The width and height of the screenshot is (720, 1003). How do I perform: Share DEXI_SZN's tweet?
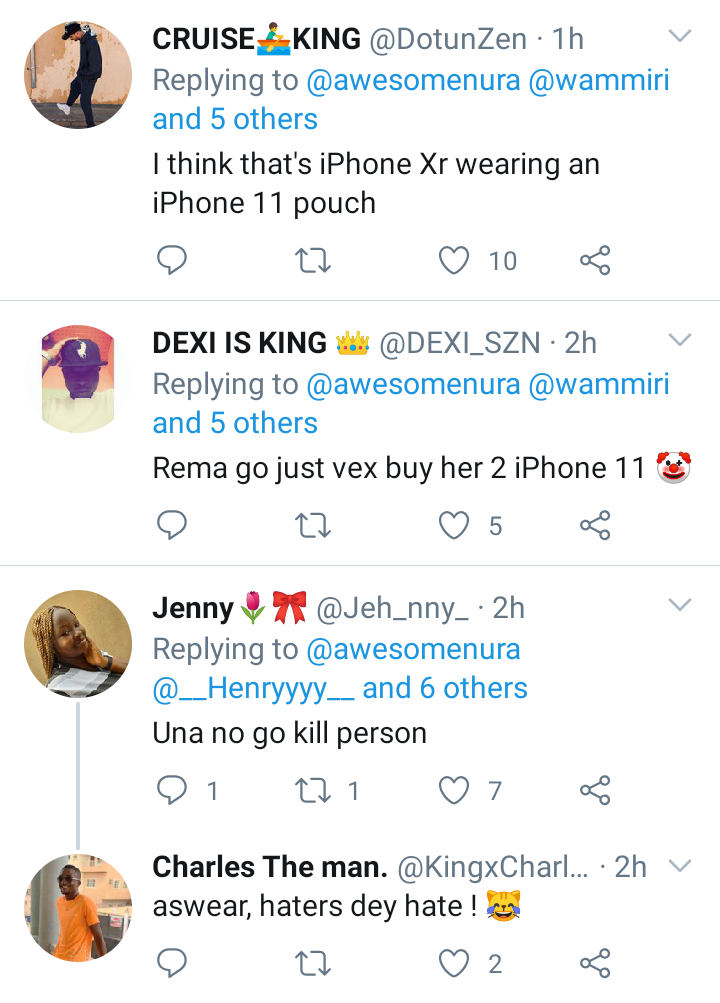pyautogui.click(x=595, y=525)
